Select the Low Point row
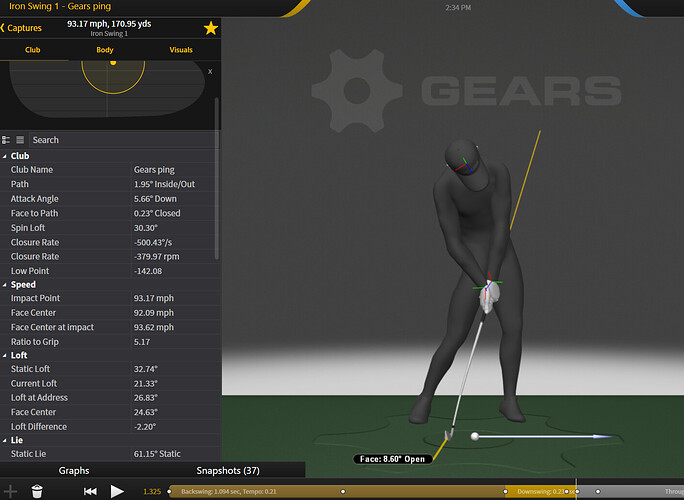The image size is (684, 500). [x=109, y=271]
